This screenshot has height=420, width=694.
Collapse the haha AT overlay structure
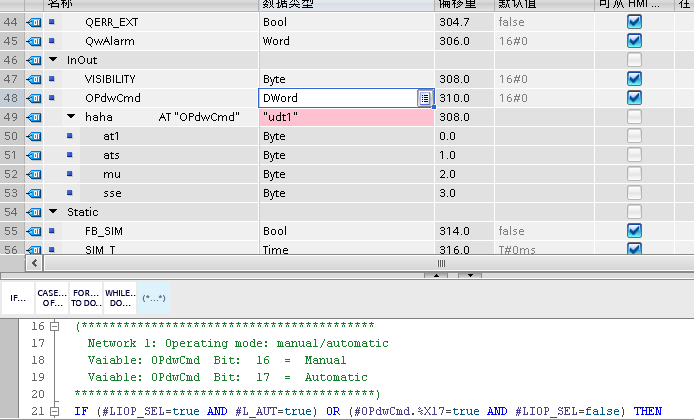click(x=71, y=116)
